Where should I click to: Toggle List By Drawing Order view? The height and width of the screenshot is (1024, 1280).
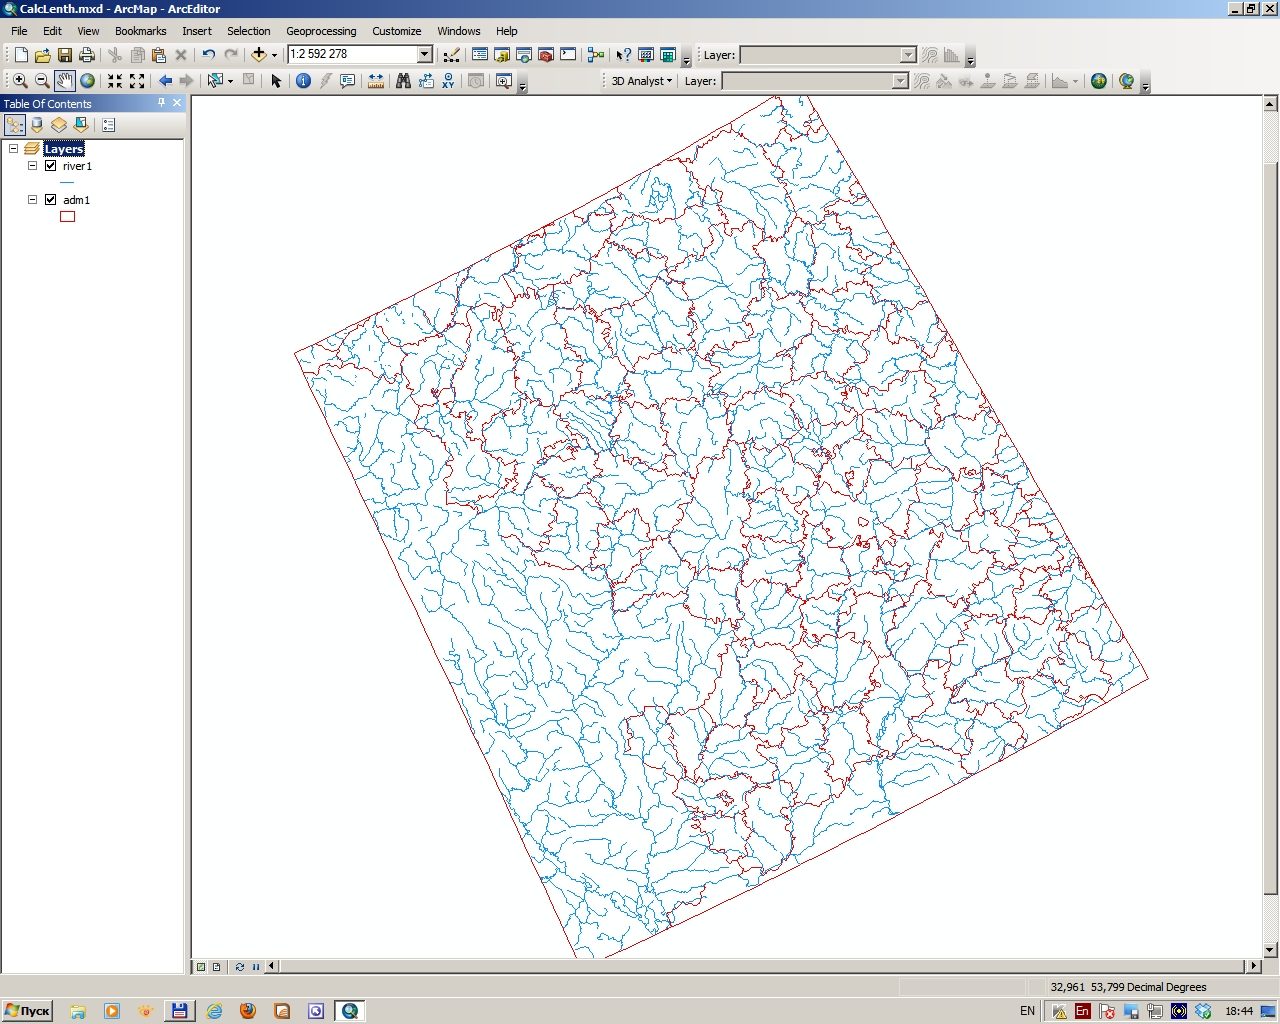[x=15, y=125]
